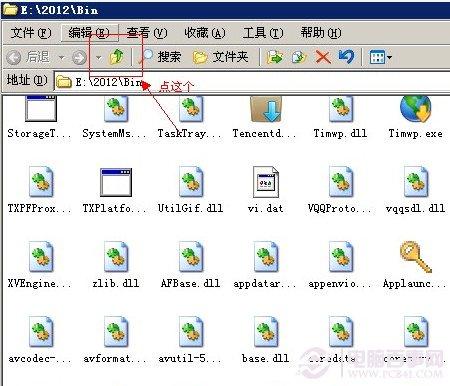Open the 查看(V) menu

tap(147, 33)
